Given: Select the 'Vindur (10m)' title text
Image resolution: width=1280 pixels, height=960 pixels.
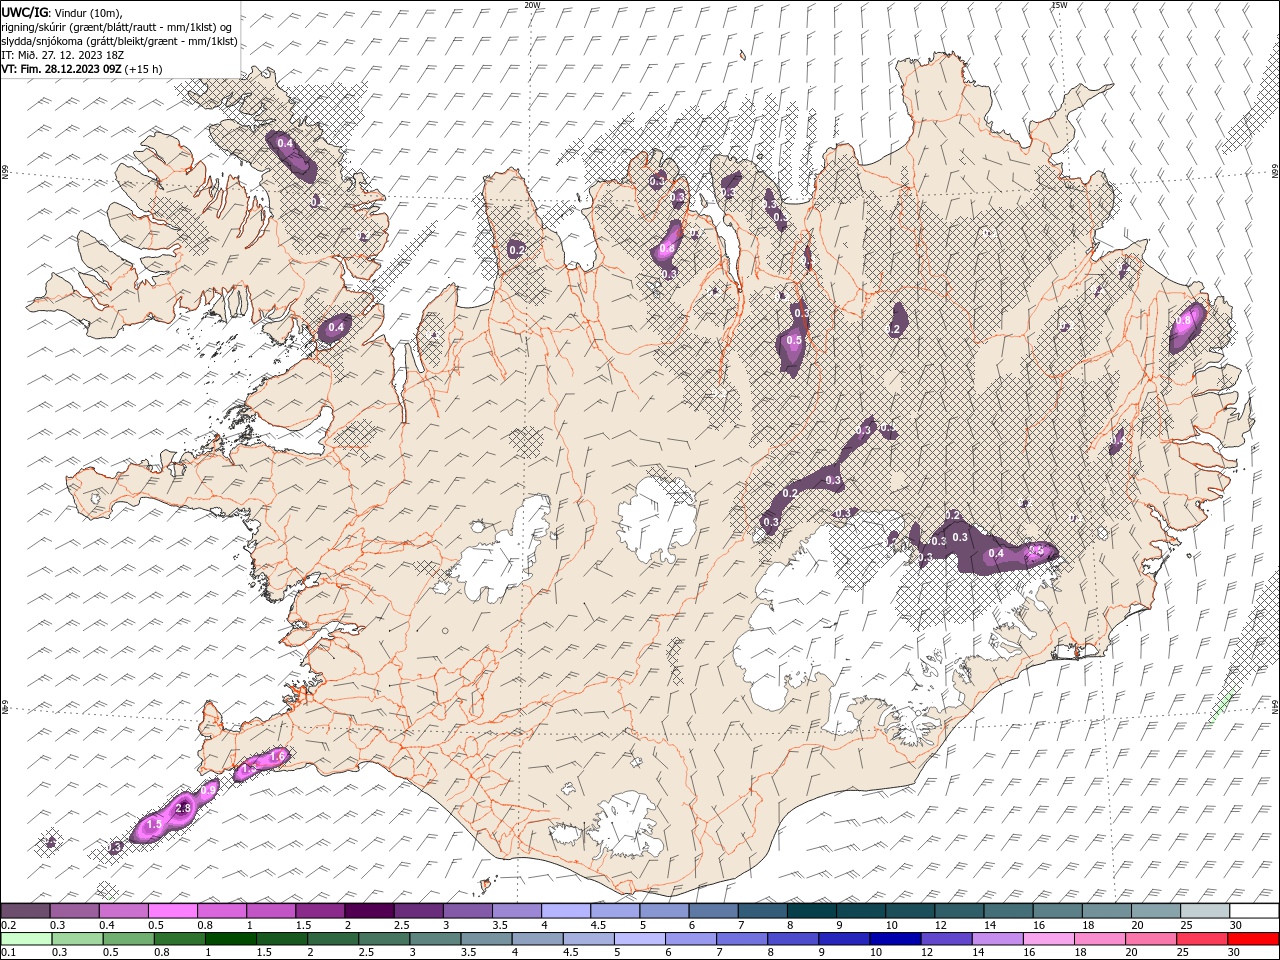Looking at the screenshot, I should [87, 12].
